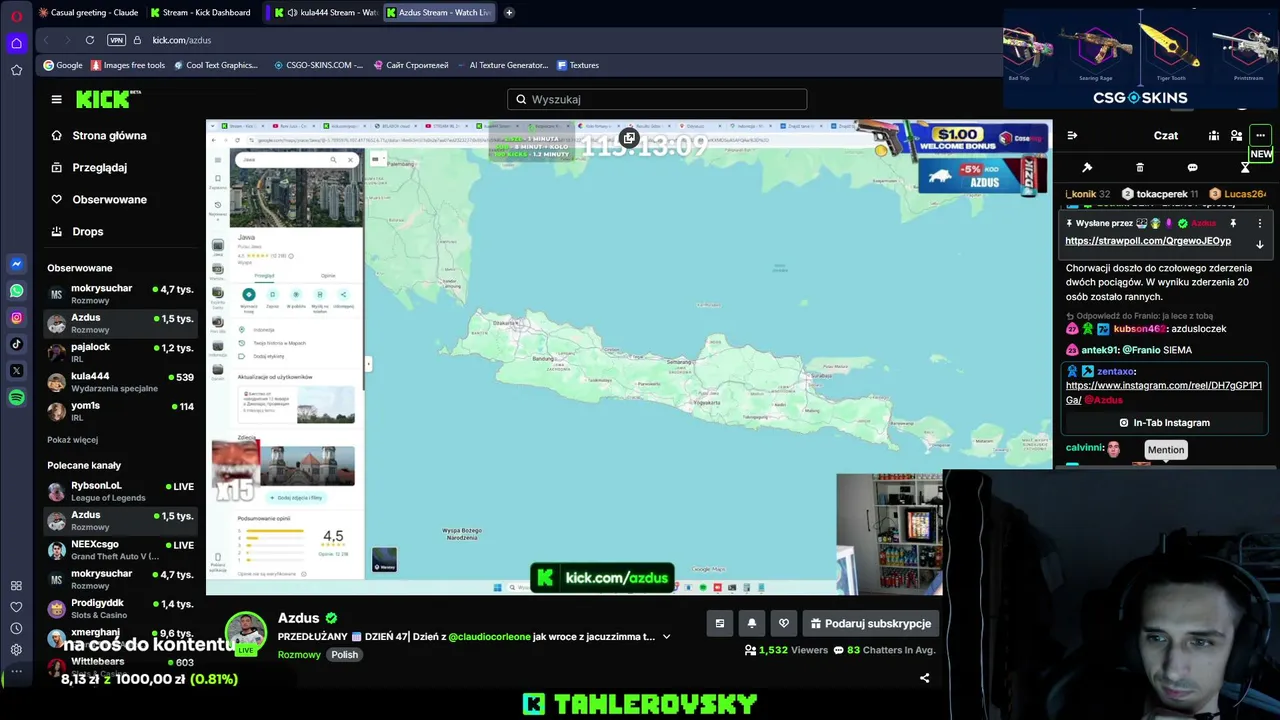Open Strona główna in the sidebar
This screenshot has height=720, width=1280.
pos(98,135)
